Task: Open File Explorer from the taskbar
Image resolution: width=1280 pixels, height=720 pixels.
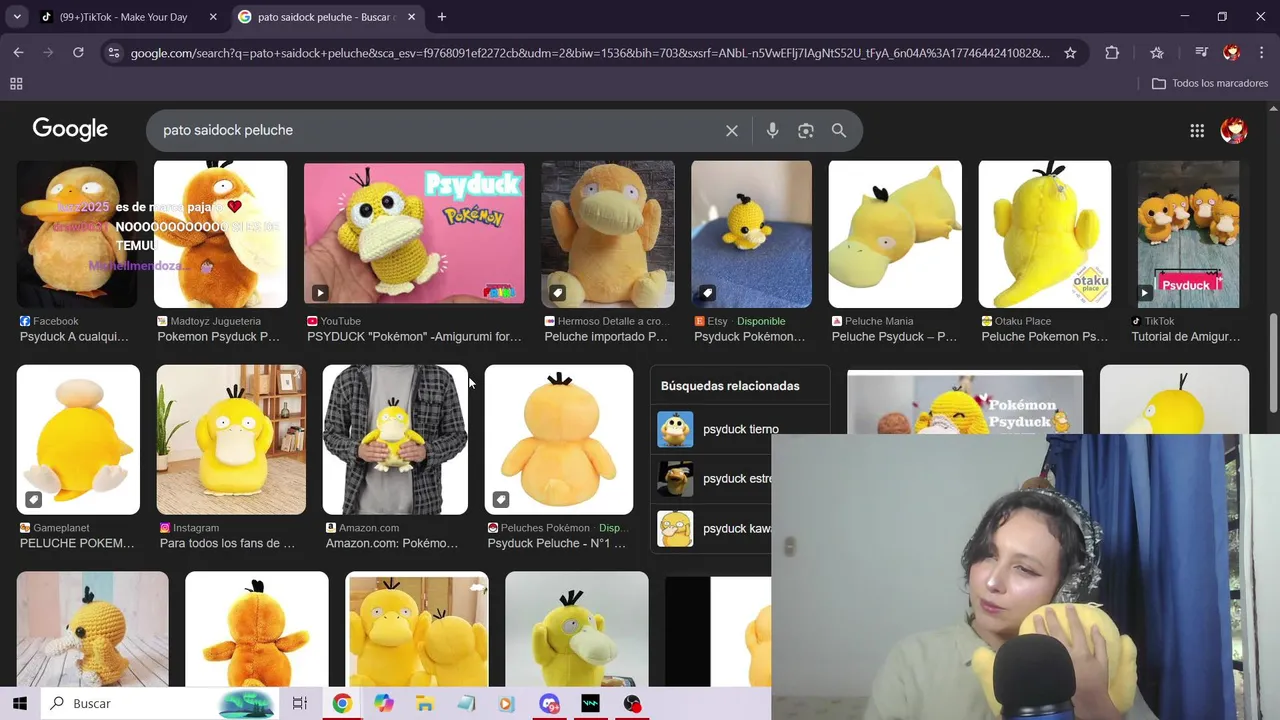Action: 425,703
